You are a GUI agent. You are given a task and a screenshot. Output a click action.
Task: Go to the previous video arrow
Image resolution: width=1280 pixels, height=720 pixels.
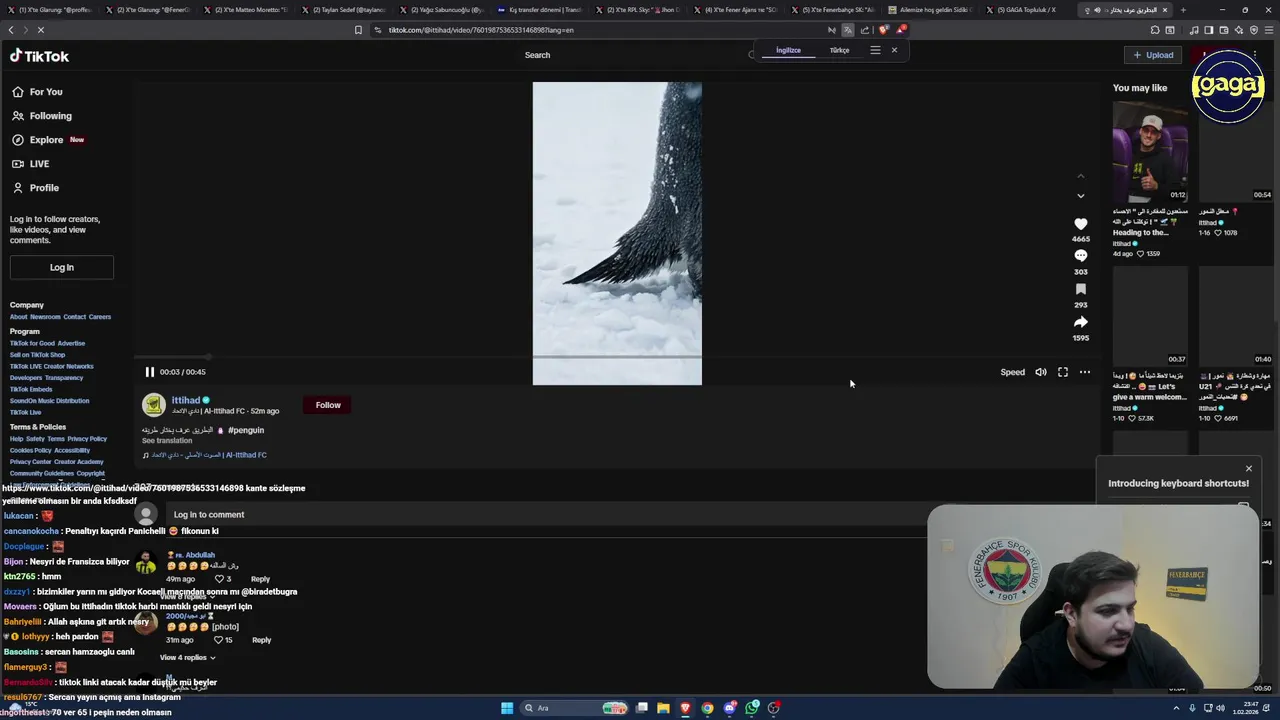click(1080, 176)
